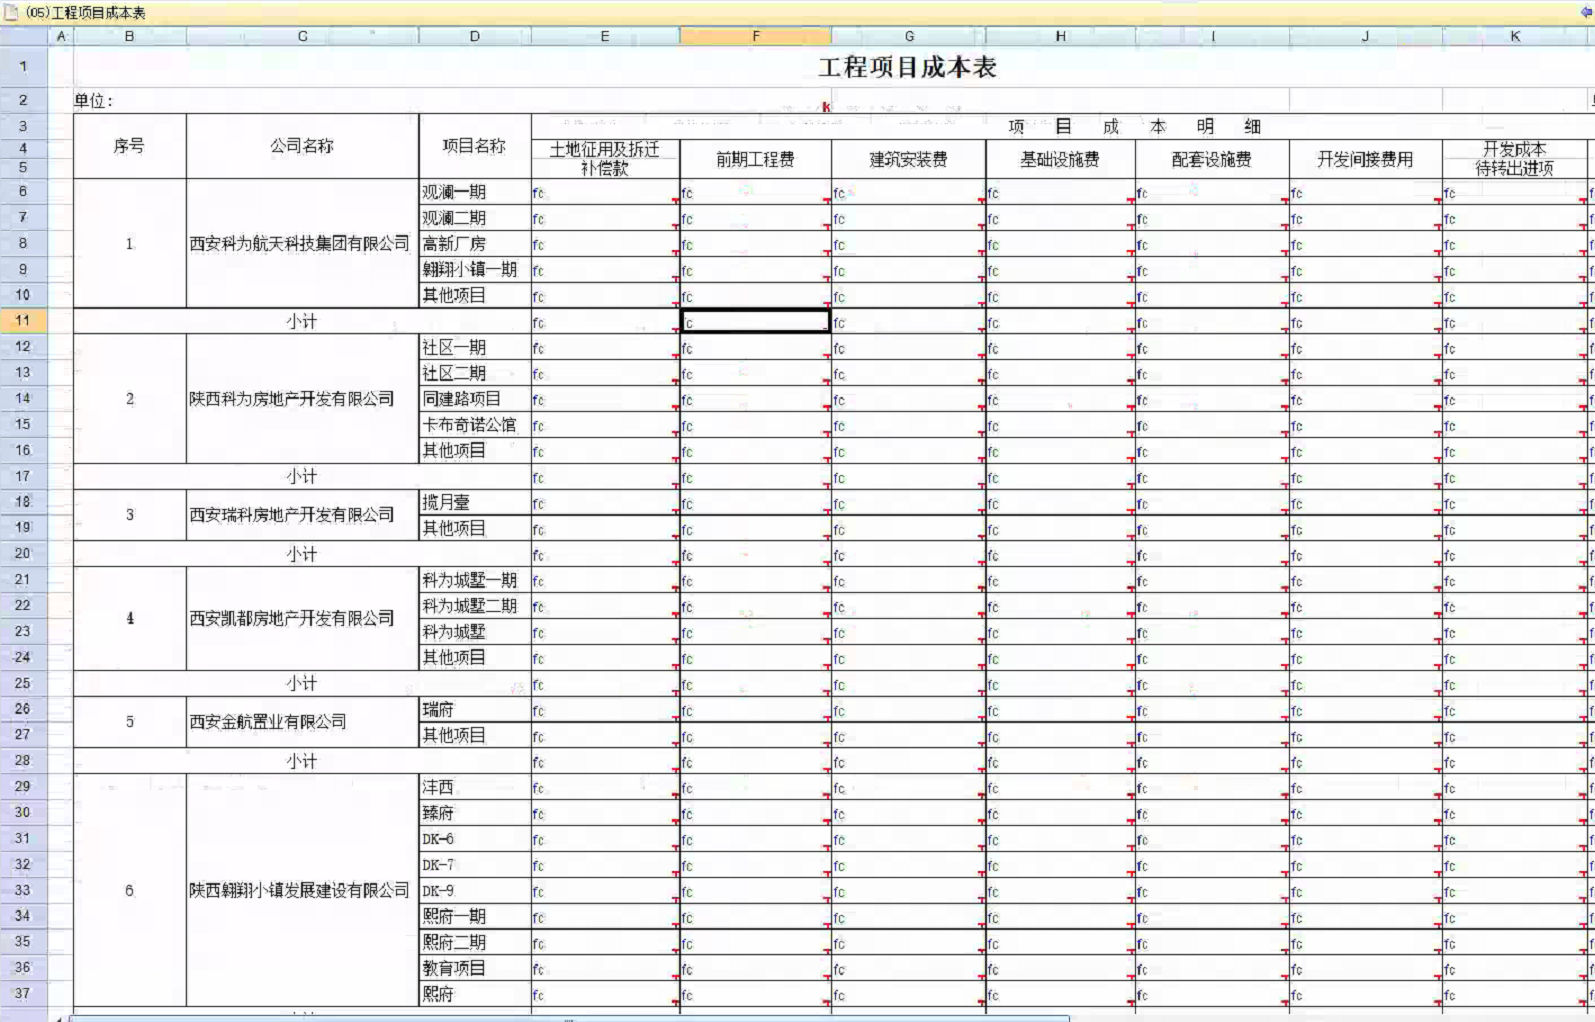Click the 科为城墅二期 project cell
This screenshot has height=1022, width=1595.
pyautogui.click(x=475, y=606)
